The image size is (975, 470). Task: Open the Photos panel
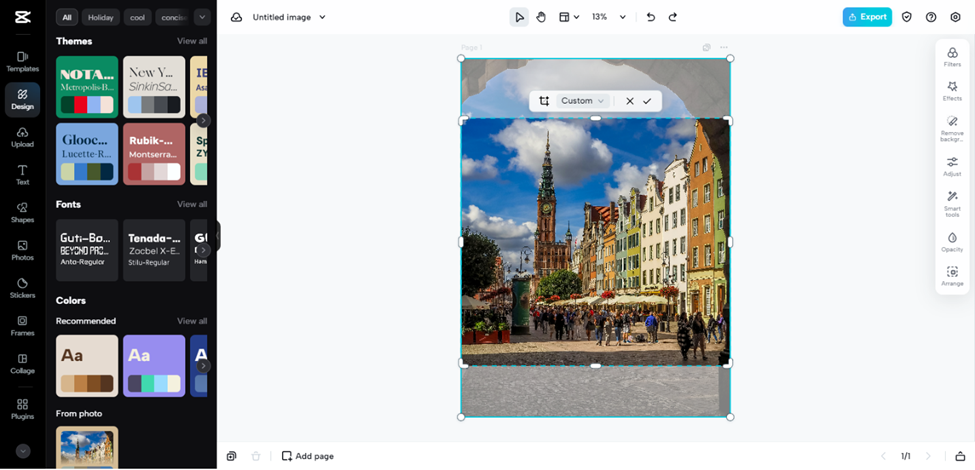(22, 251)
